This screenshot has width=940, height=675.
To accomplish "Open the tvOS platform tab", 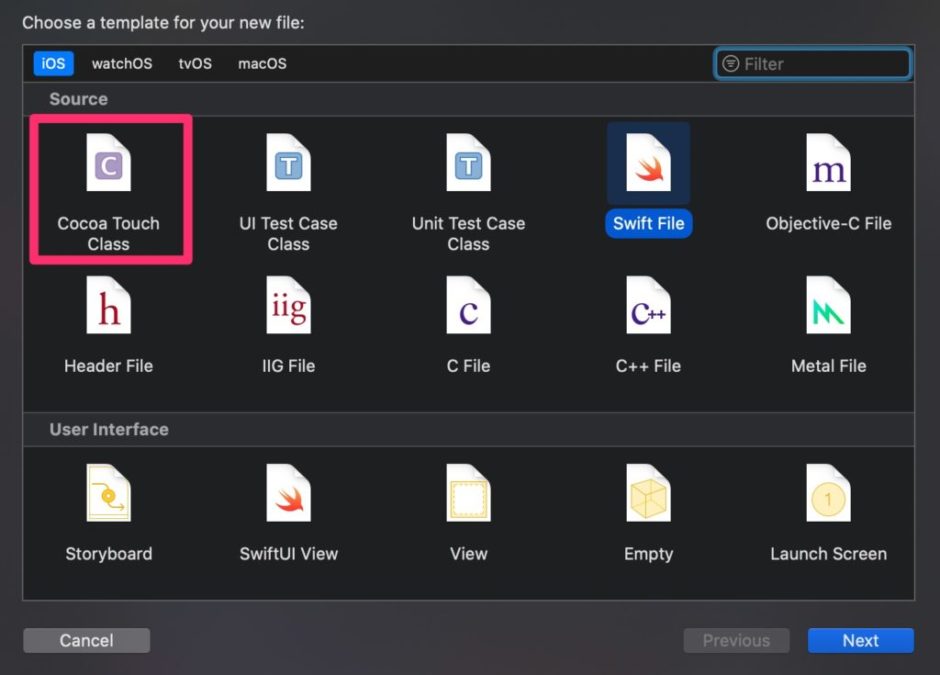I will [195, 63].
